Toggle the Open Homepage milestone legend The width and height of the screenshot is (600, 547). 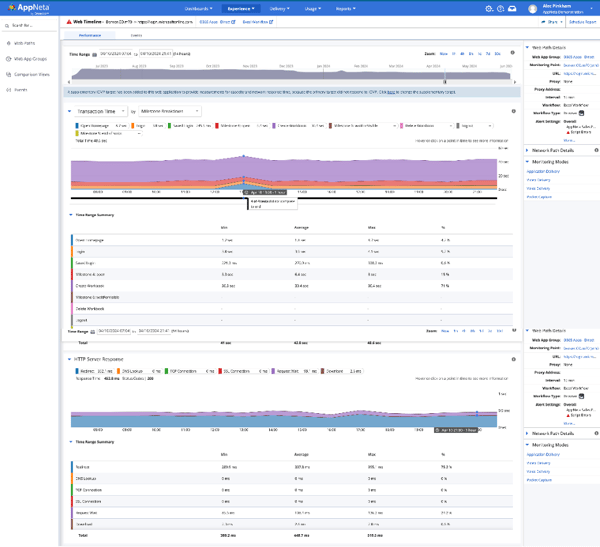[94, 126]
